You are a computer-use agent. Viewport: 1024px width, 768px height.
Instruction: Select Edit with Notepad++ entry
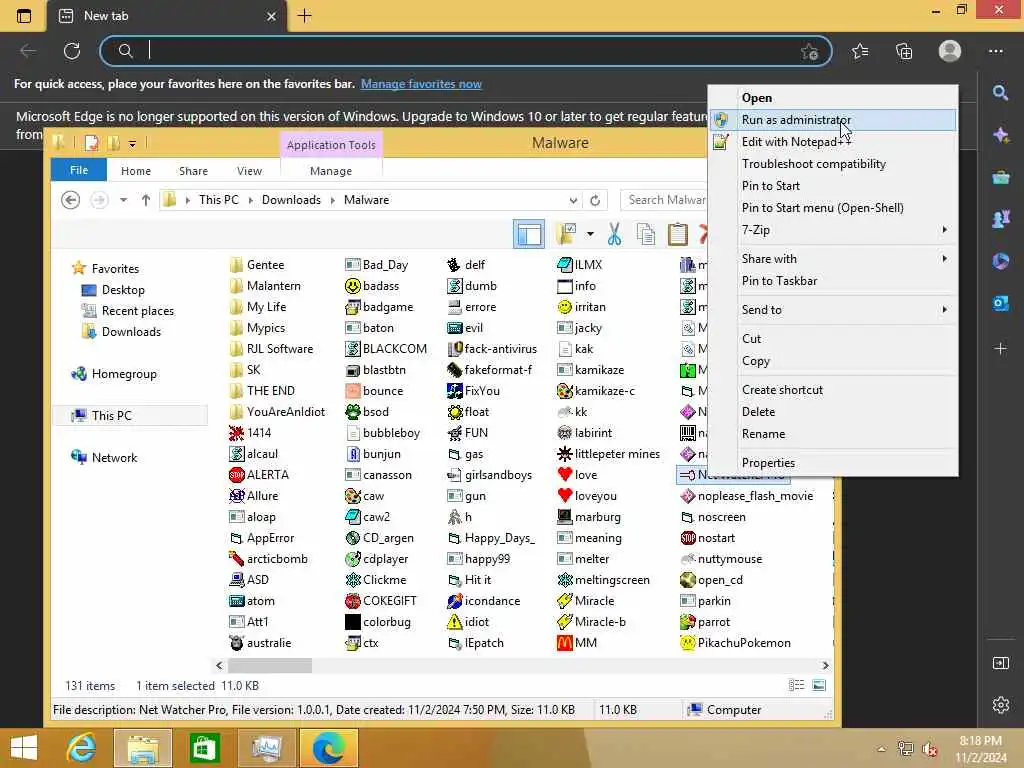click(x=833, y=142)
